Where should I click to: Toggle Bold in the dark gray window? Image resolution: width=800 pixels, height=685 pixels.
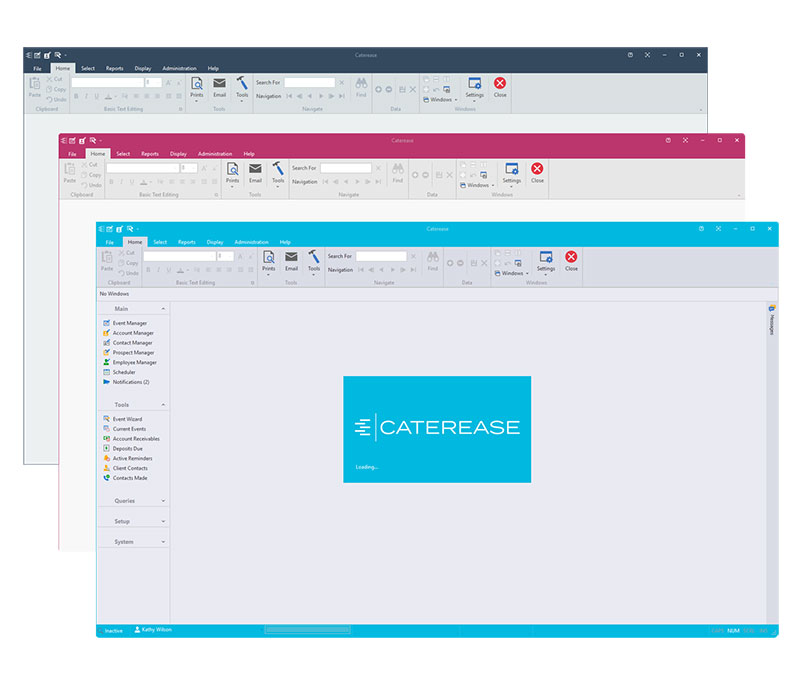click(76, 96)
